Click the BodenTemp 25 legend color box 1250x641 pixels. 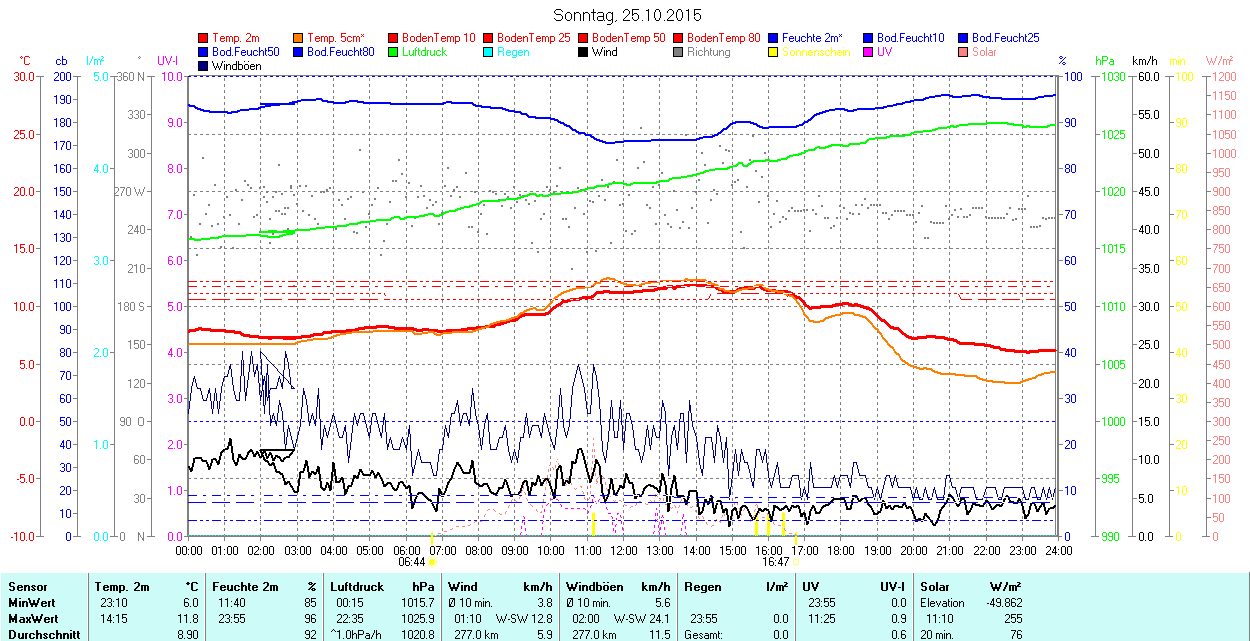488,37
